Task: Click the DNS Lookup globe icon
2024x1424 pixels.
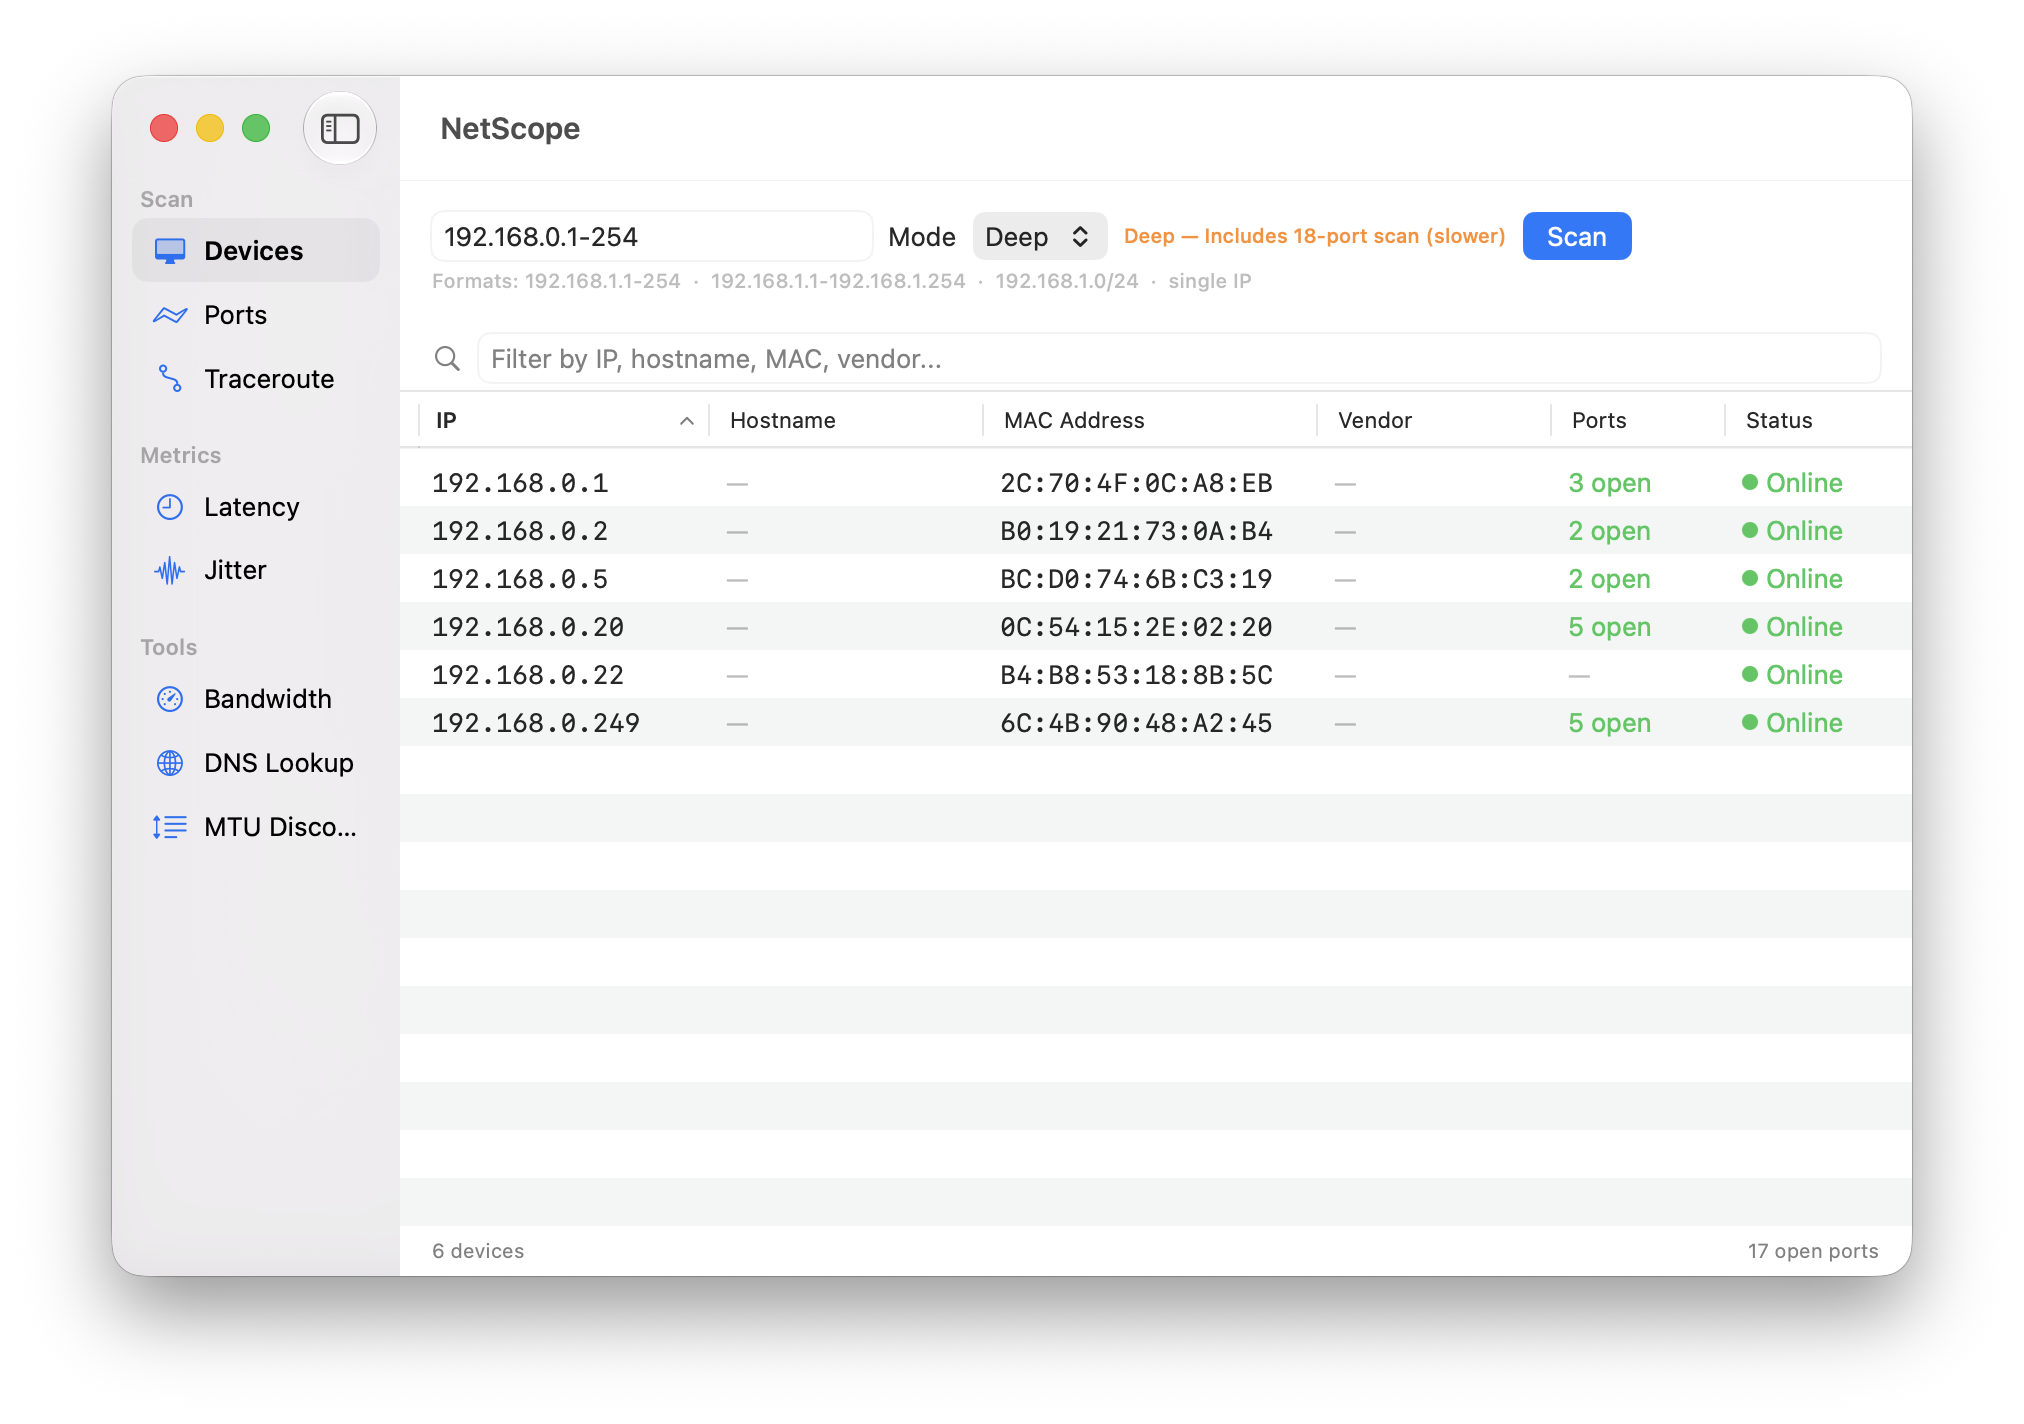Action: [x=170, y=763]
